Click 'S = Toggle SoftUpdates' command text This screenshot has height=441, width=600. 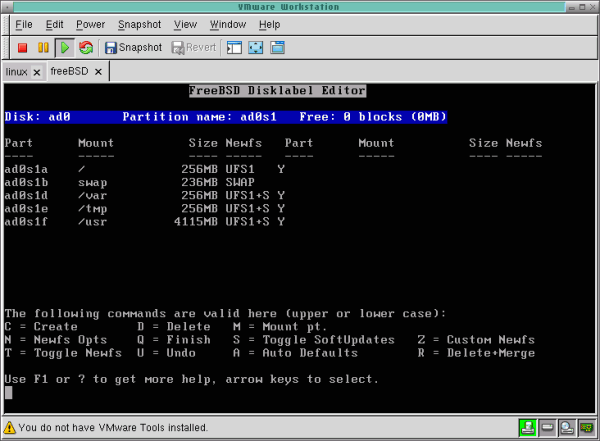coord(313,340)
